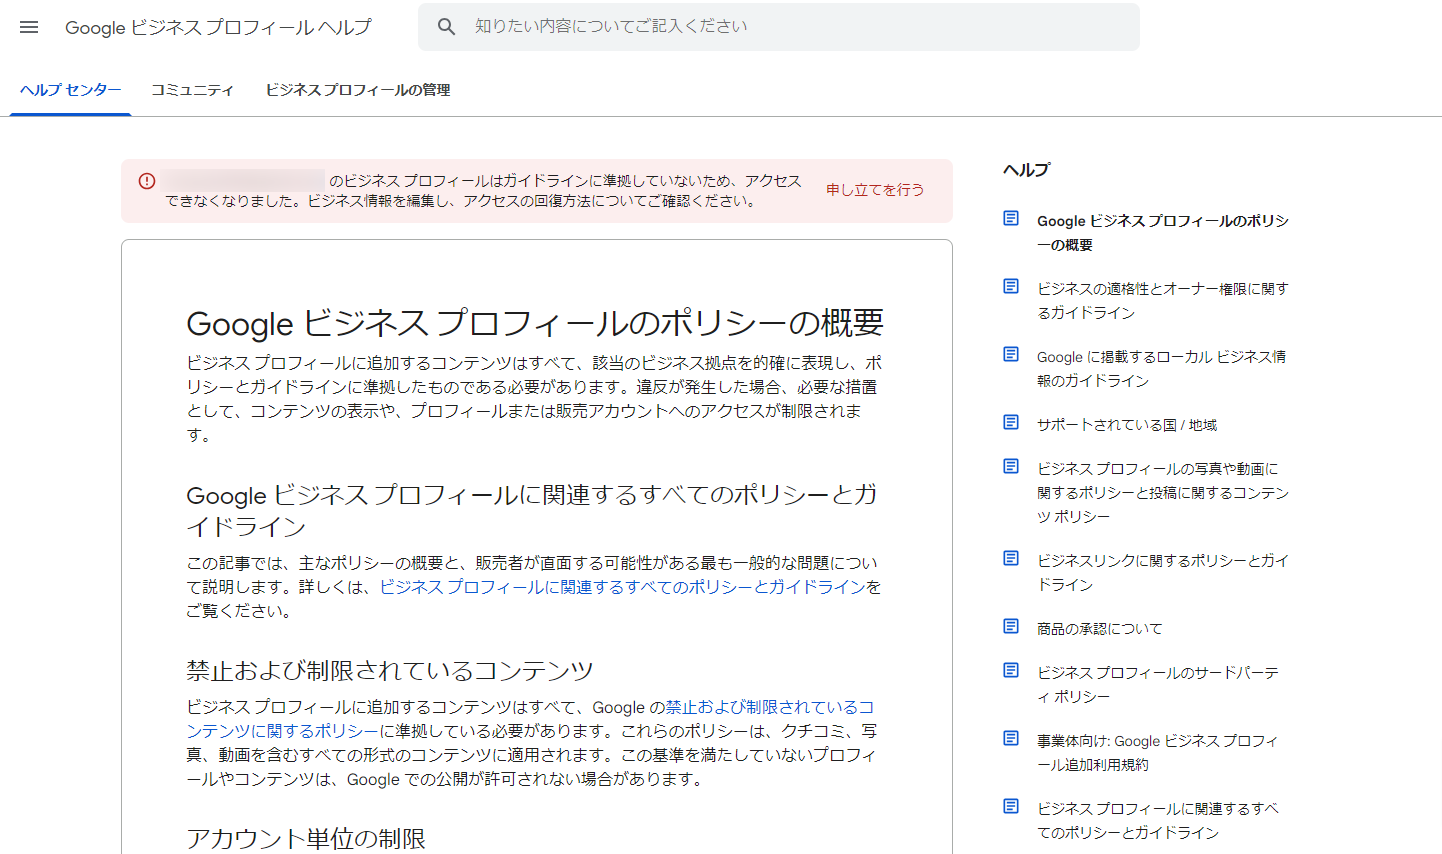Viewport: 1442px width, 854px height.
Task: Click the article icon beside ビジネスの適格性とオーナー権限のガイドライン
Action: point(1010,286)
